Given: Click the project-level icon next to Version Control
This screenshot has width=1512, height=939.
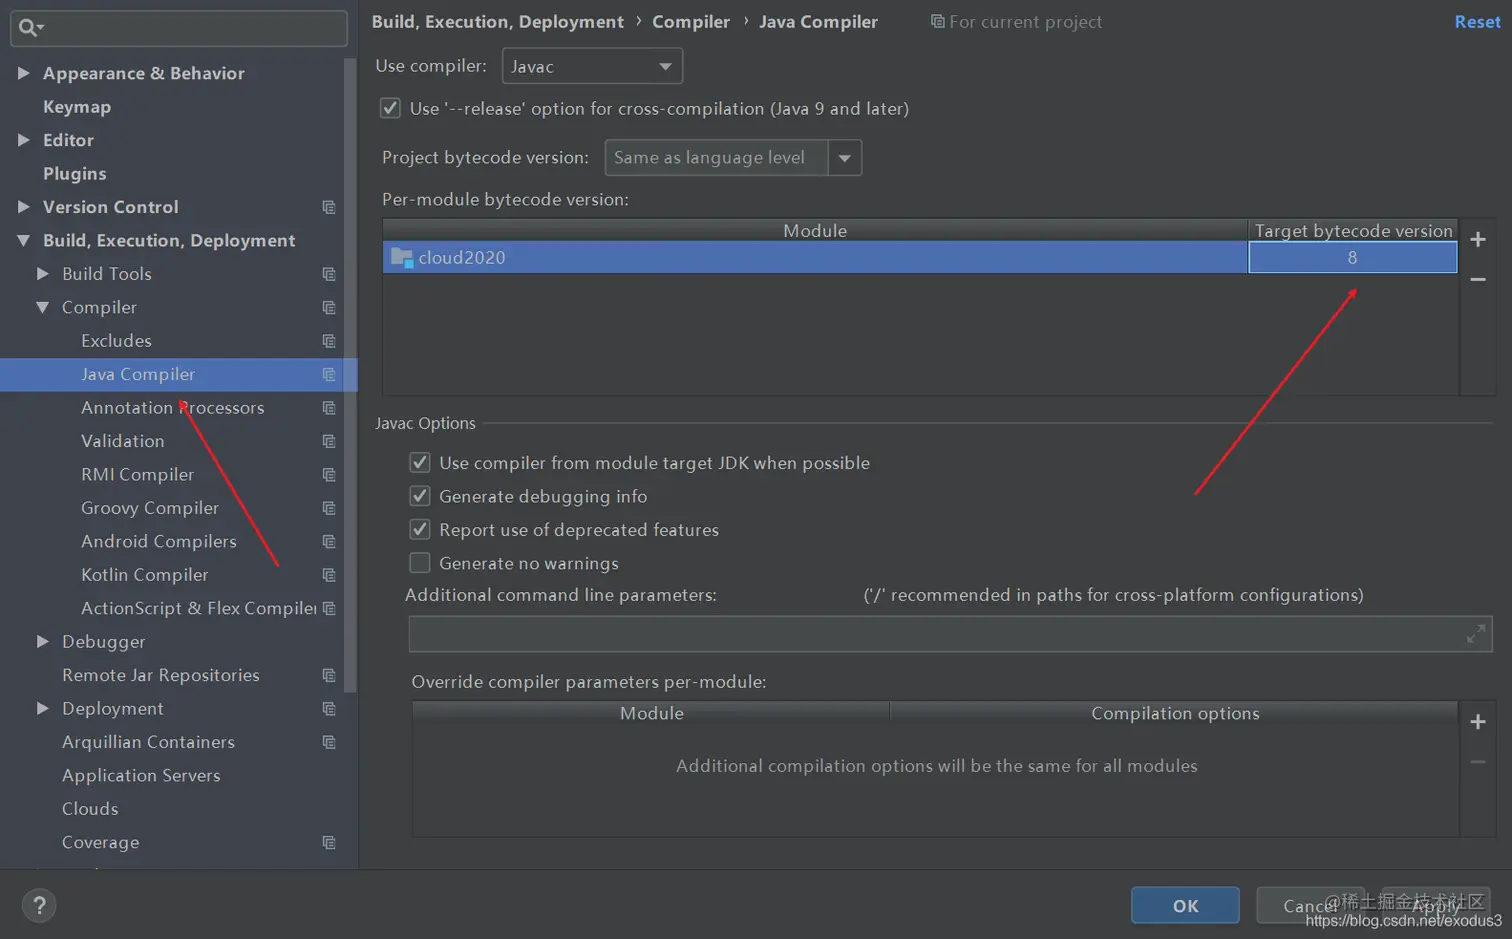Looking at the screenshot, I should pos(328,207).
